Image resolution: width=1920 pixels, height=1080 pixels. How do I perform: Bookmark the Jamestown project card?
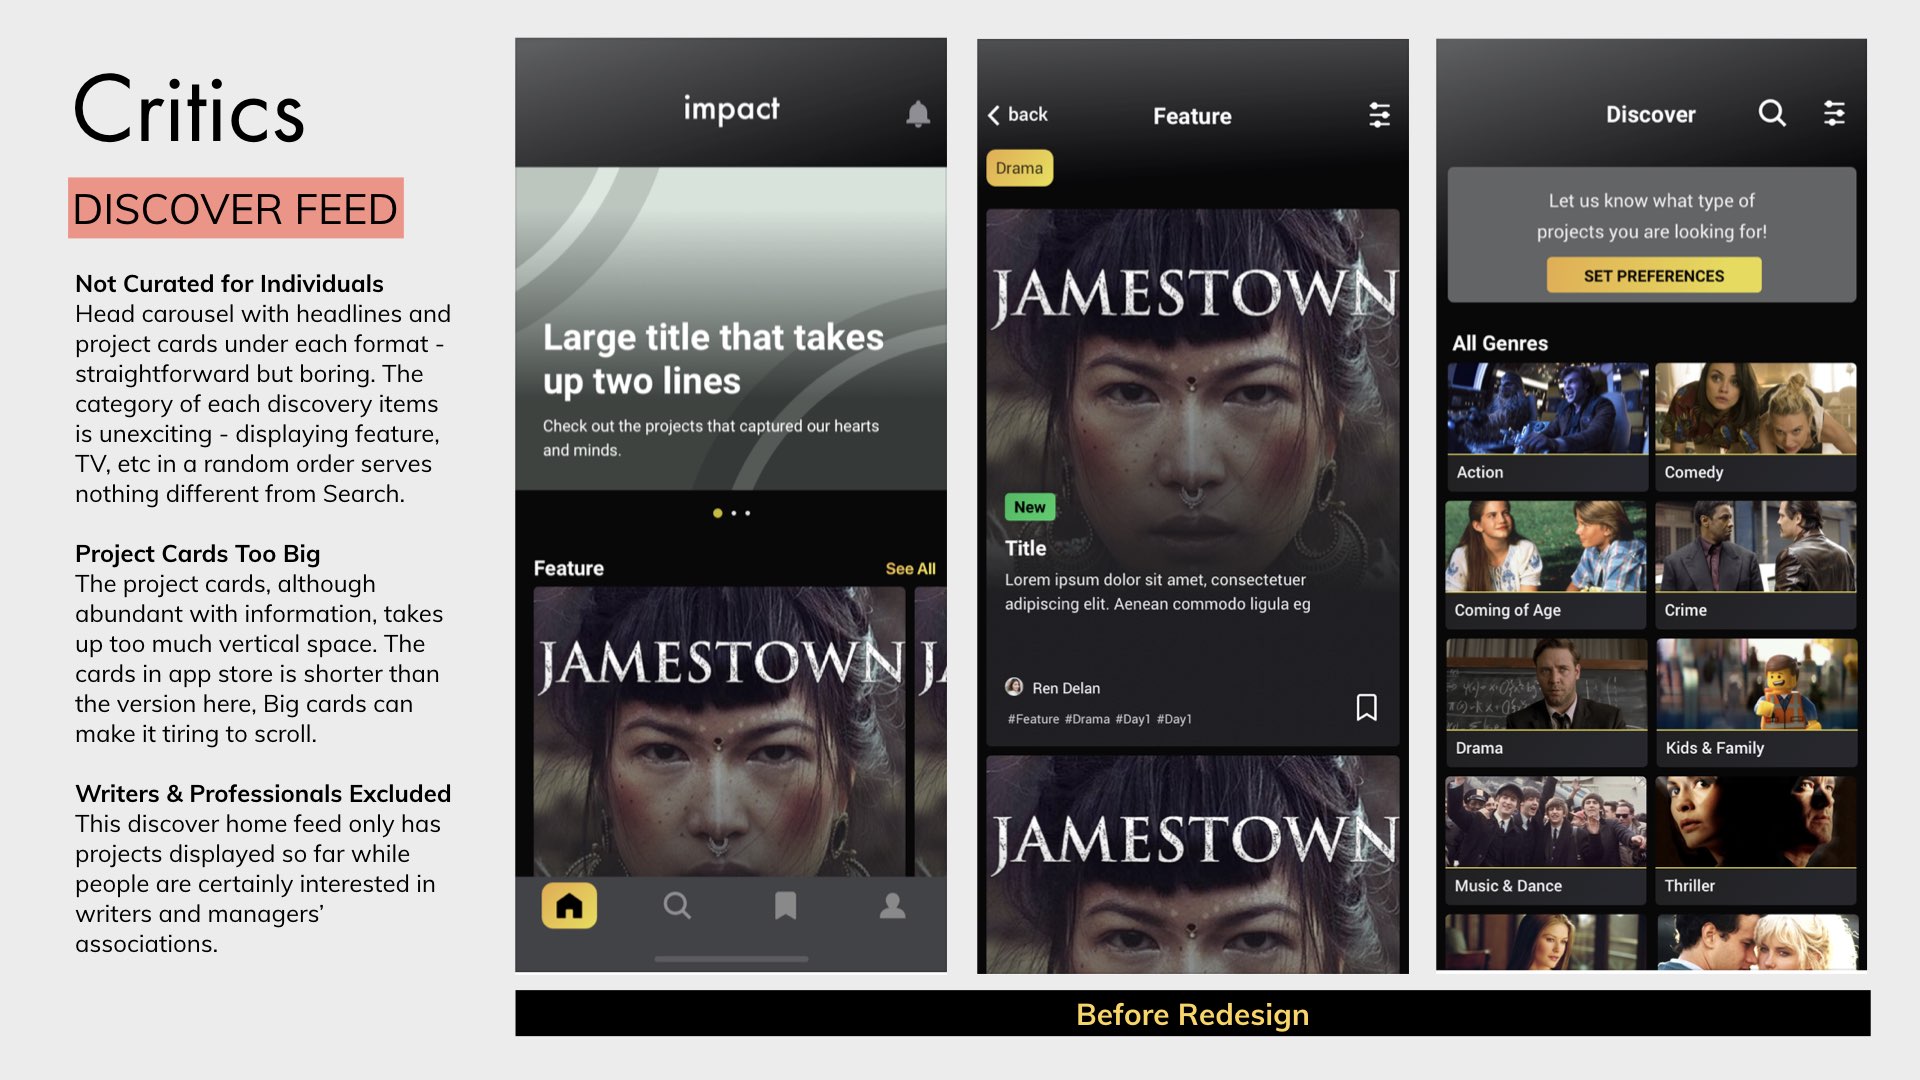pos(1366,707)
